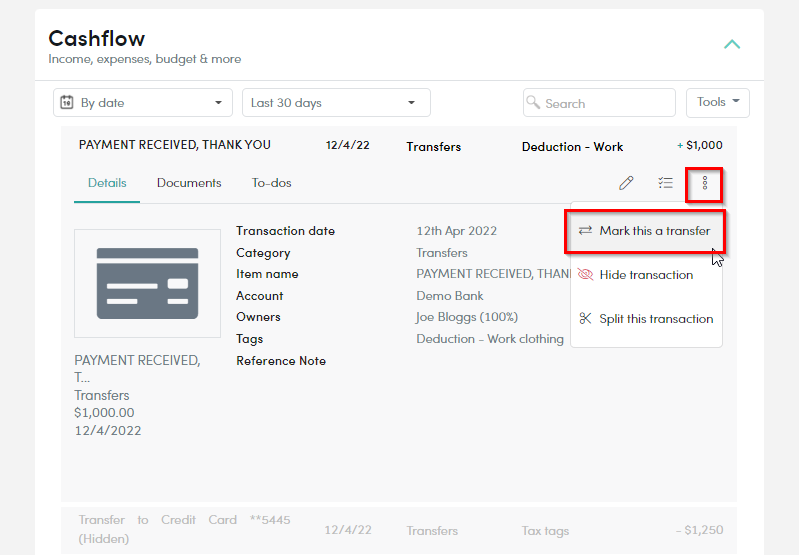Image resolution: width=799 pixels, height=555 pixels.
Task: Choose Split this transaction
Action: (x=645, y=319)
